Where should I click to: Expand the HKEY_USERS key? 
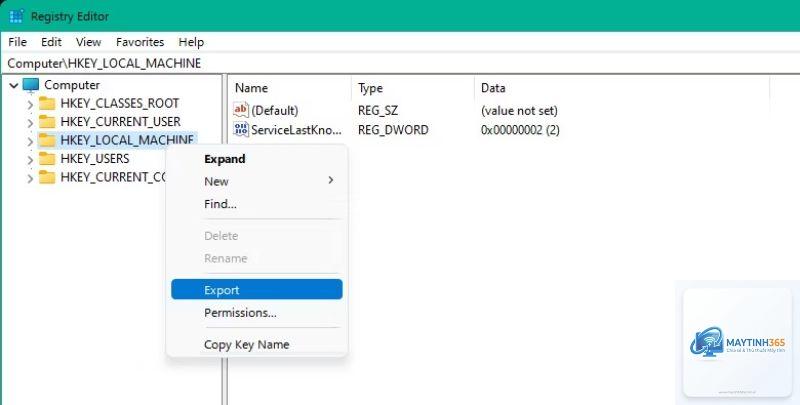[30, 160]
